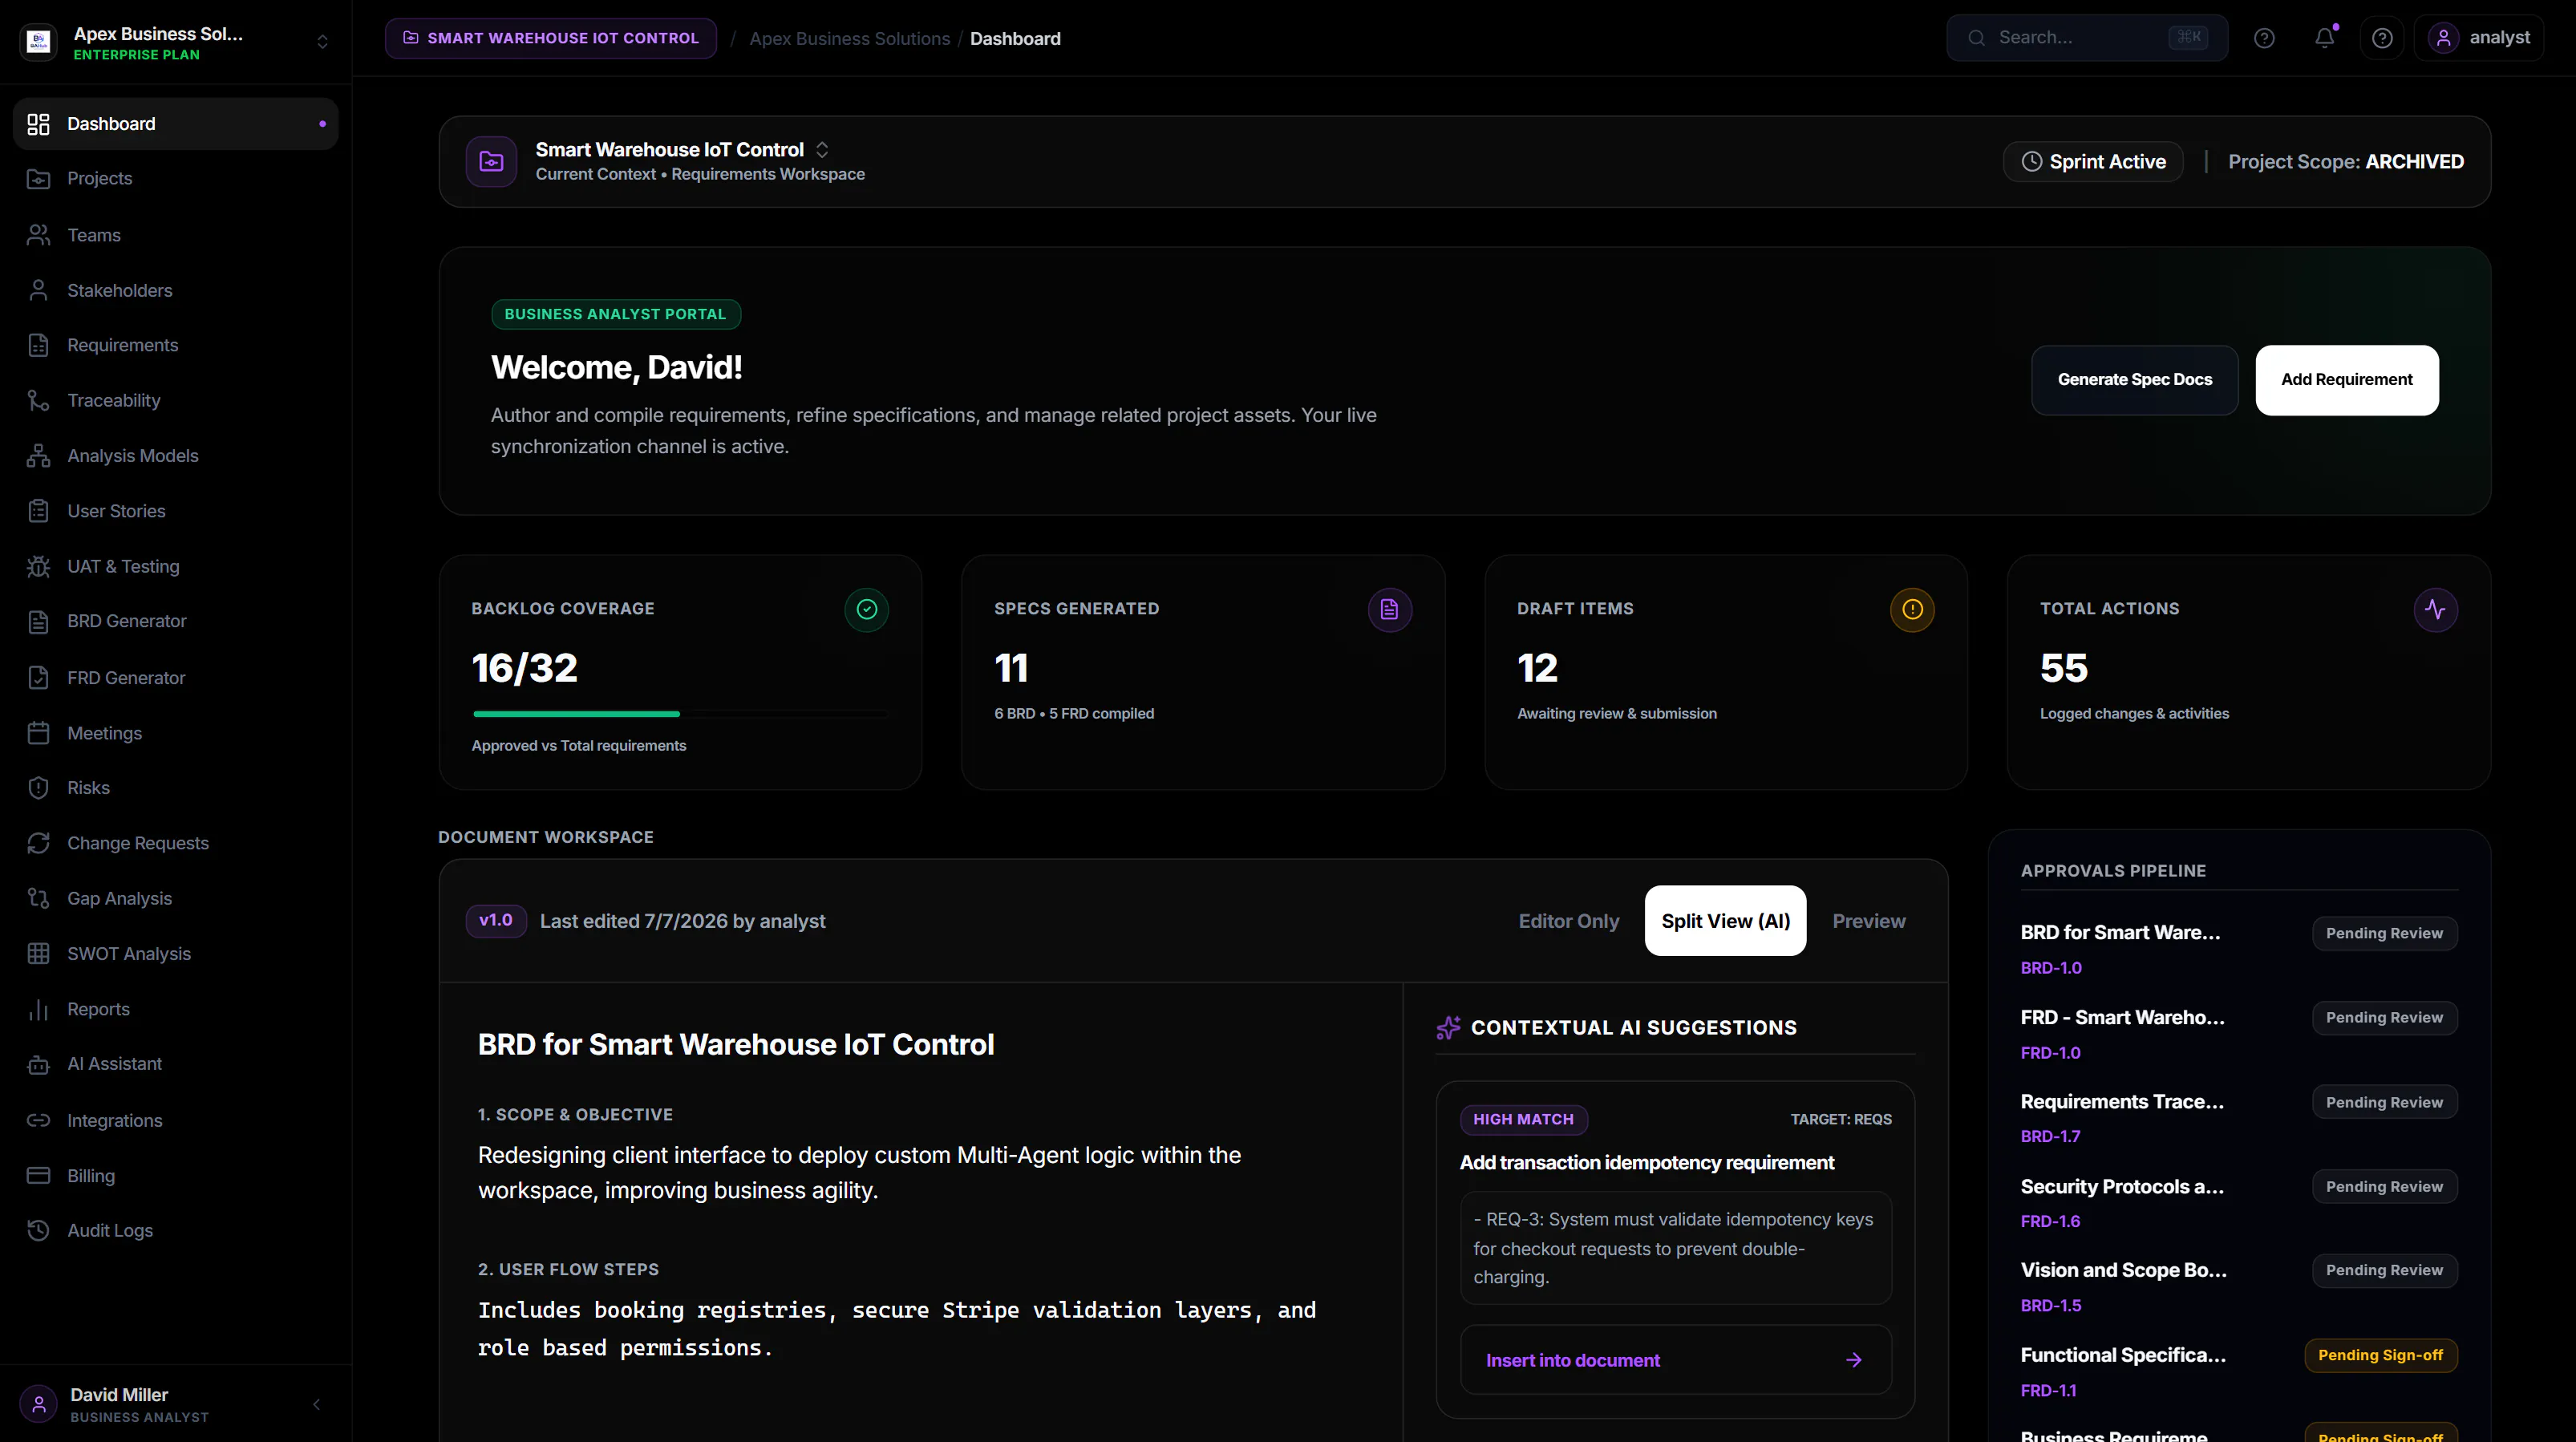
Task: Collapse the sidebar next to David Miller
Action: [316, 1404]
